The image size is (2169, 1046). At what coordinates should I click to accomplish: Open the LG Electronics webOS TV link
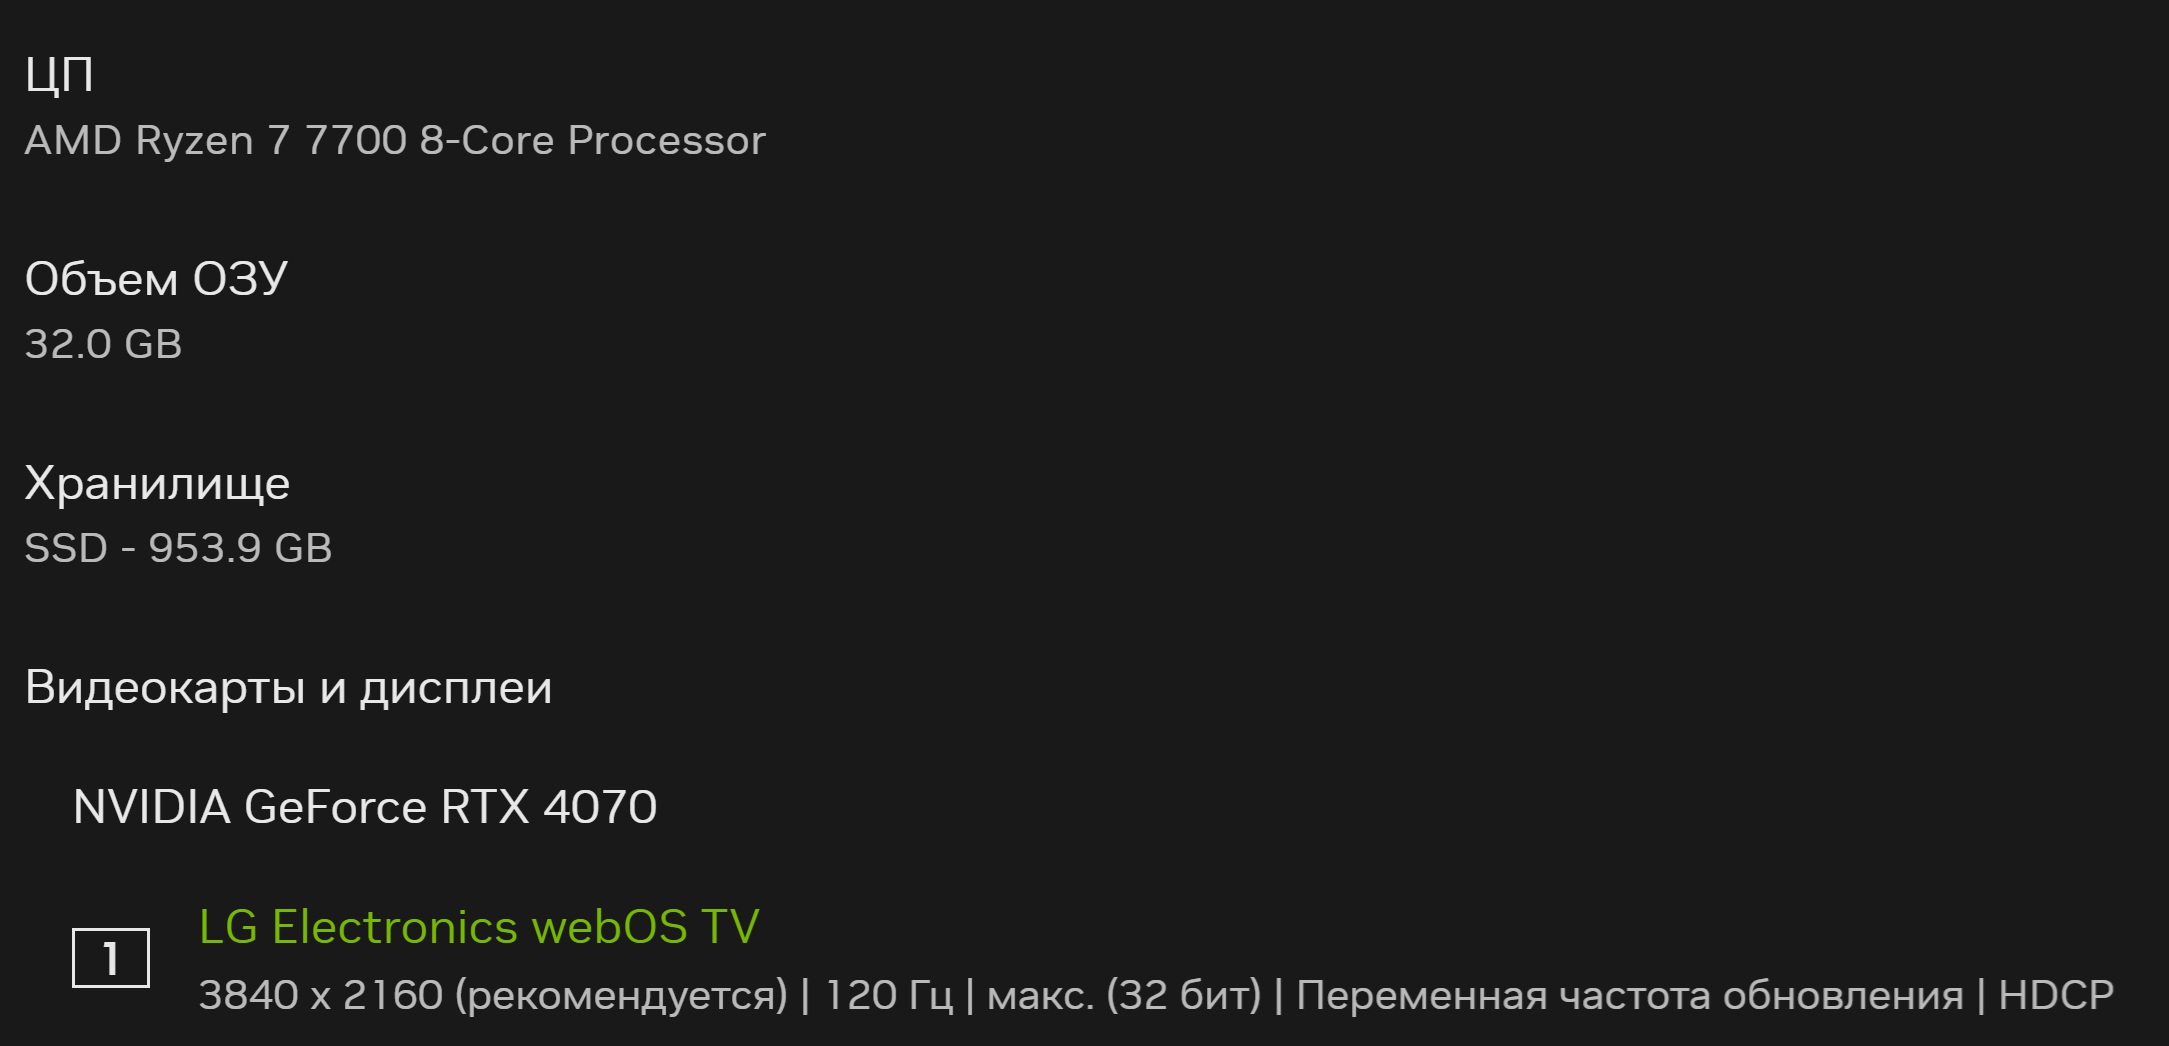coord(479,926)
